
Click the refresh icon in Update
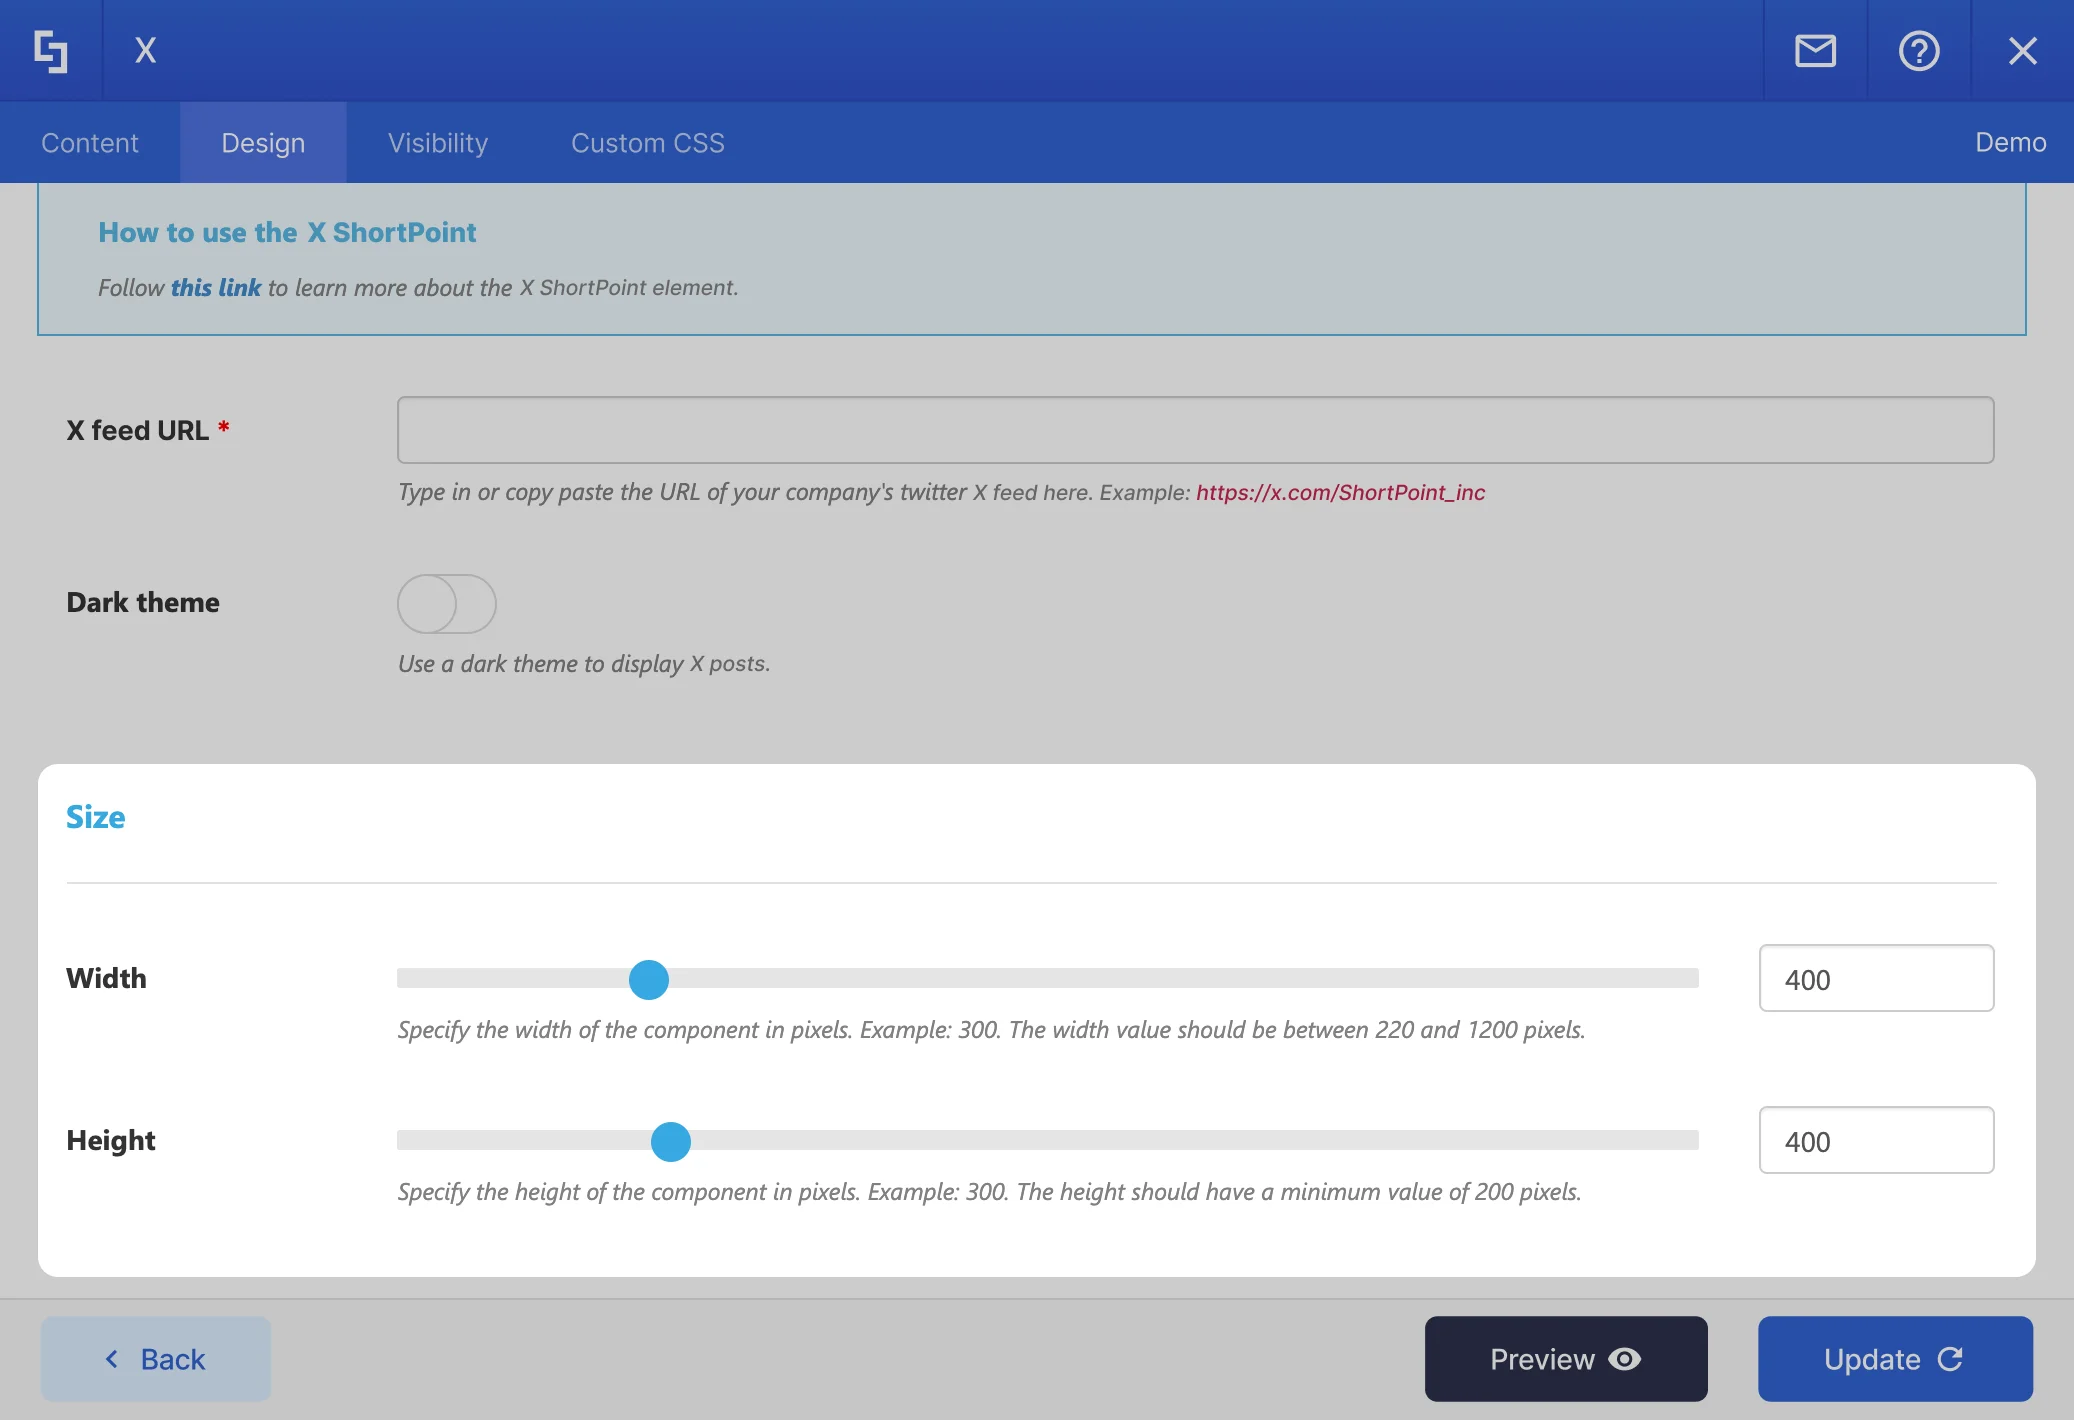[1950, 1359]
